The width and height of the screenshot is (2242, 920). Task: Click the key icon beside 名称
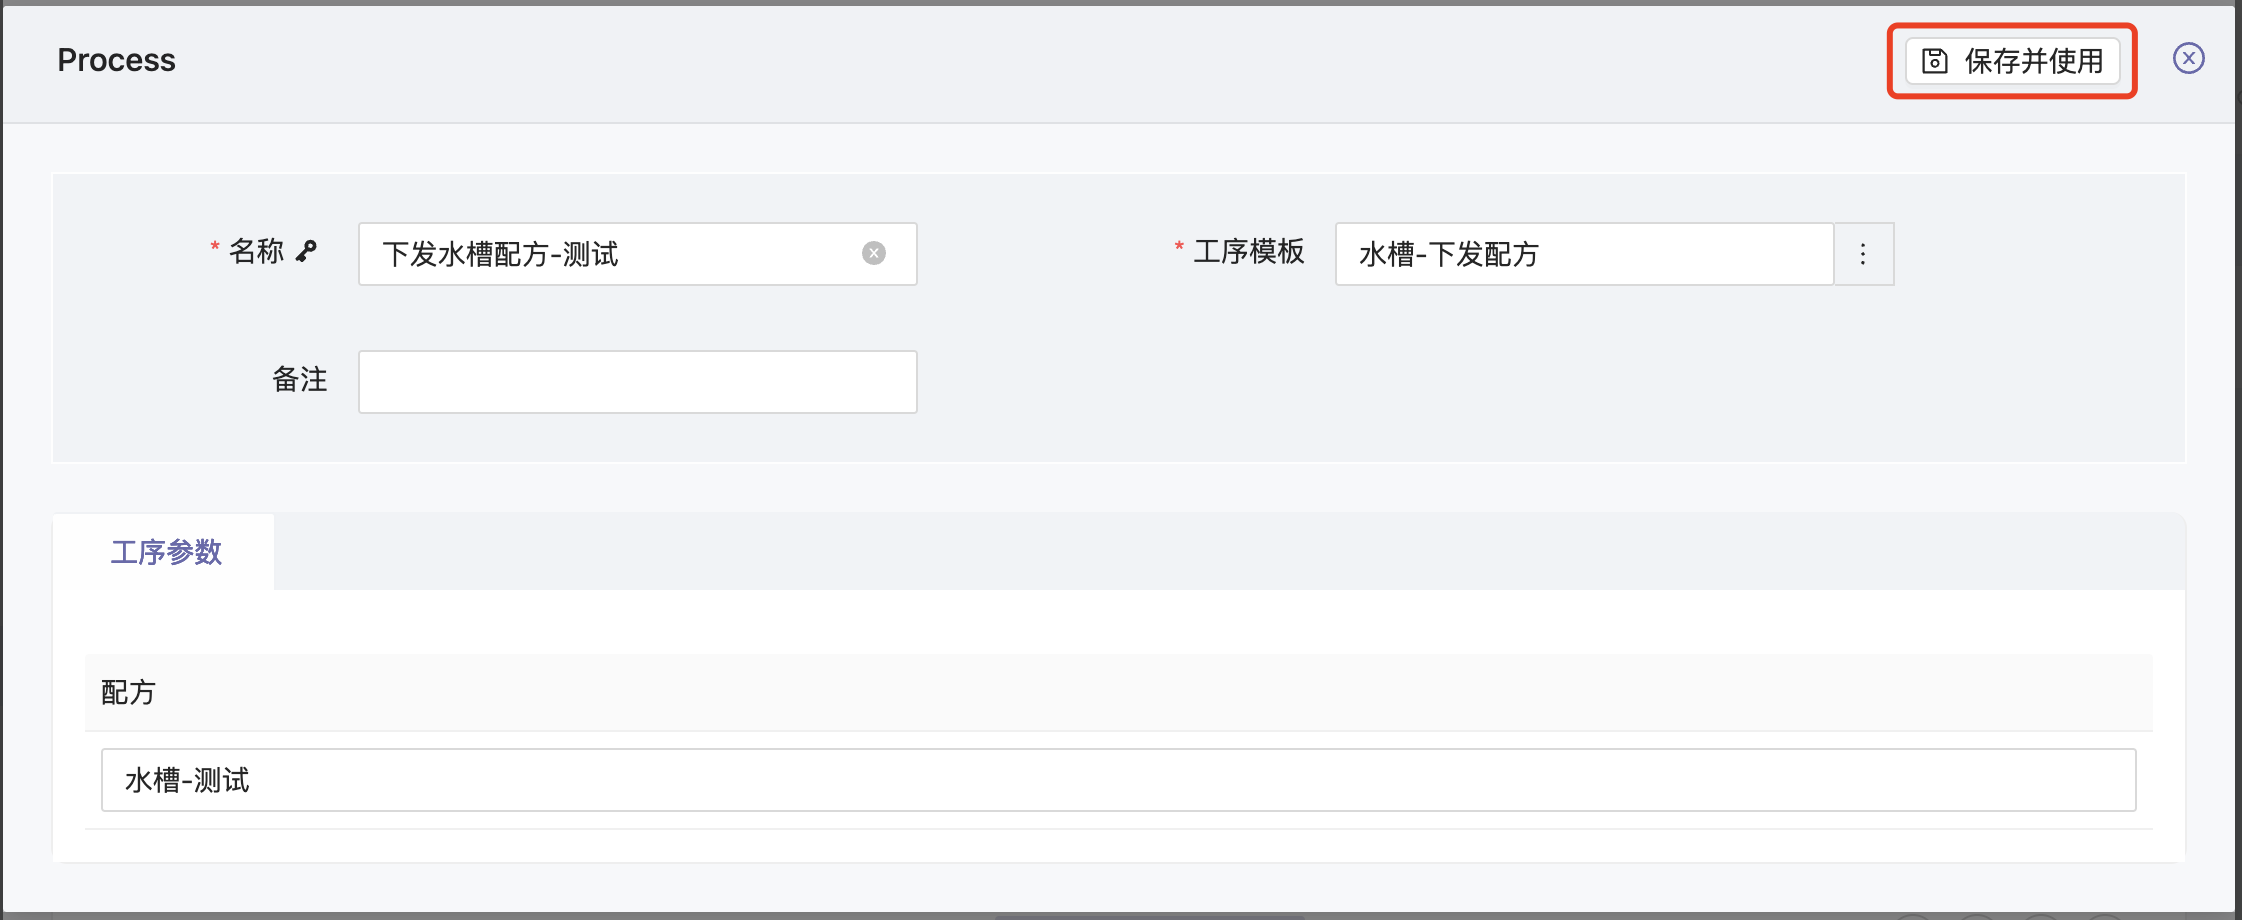coord(307,251)
